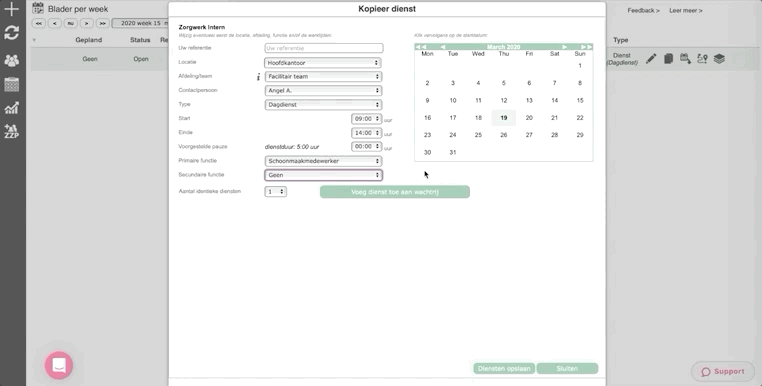Click the route map-pin icon in Dienst row
Viewport: 762px width, 386px height.
click(702, 59)
